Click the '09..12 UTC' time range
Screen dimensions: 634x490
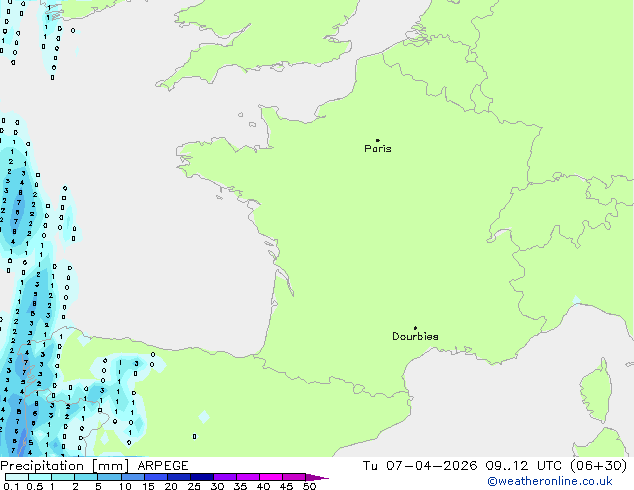tap(524, 466)
